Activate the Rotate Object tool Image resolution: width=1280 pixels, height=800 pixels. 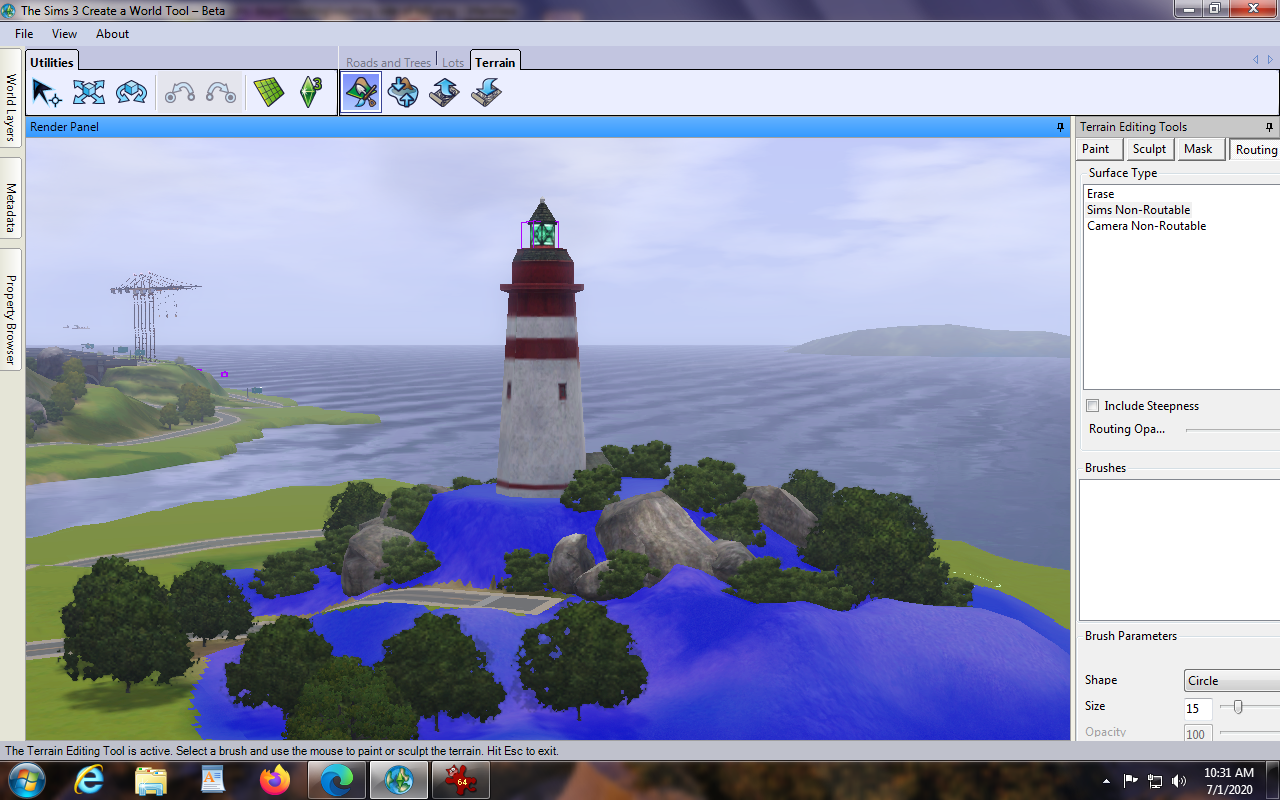point(131,93)
